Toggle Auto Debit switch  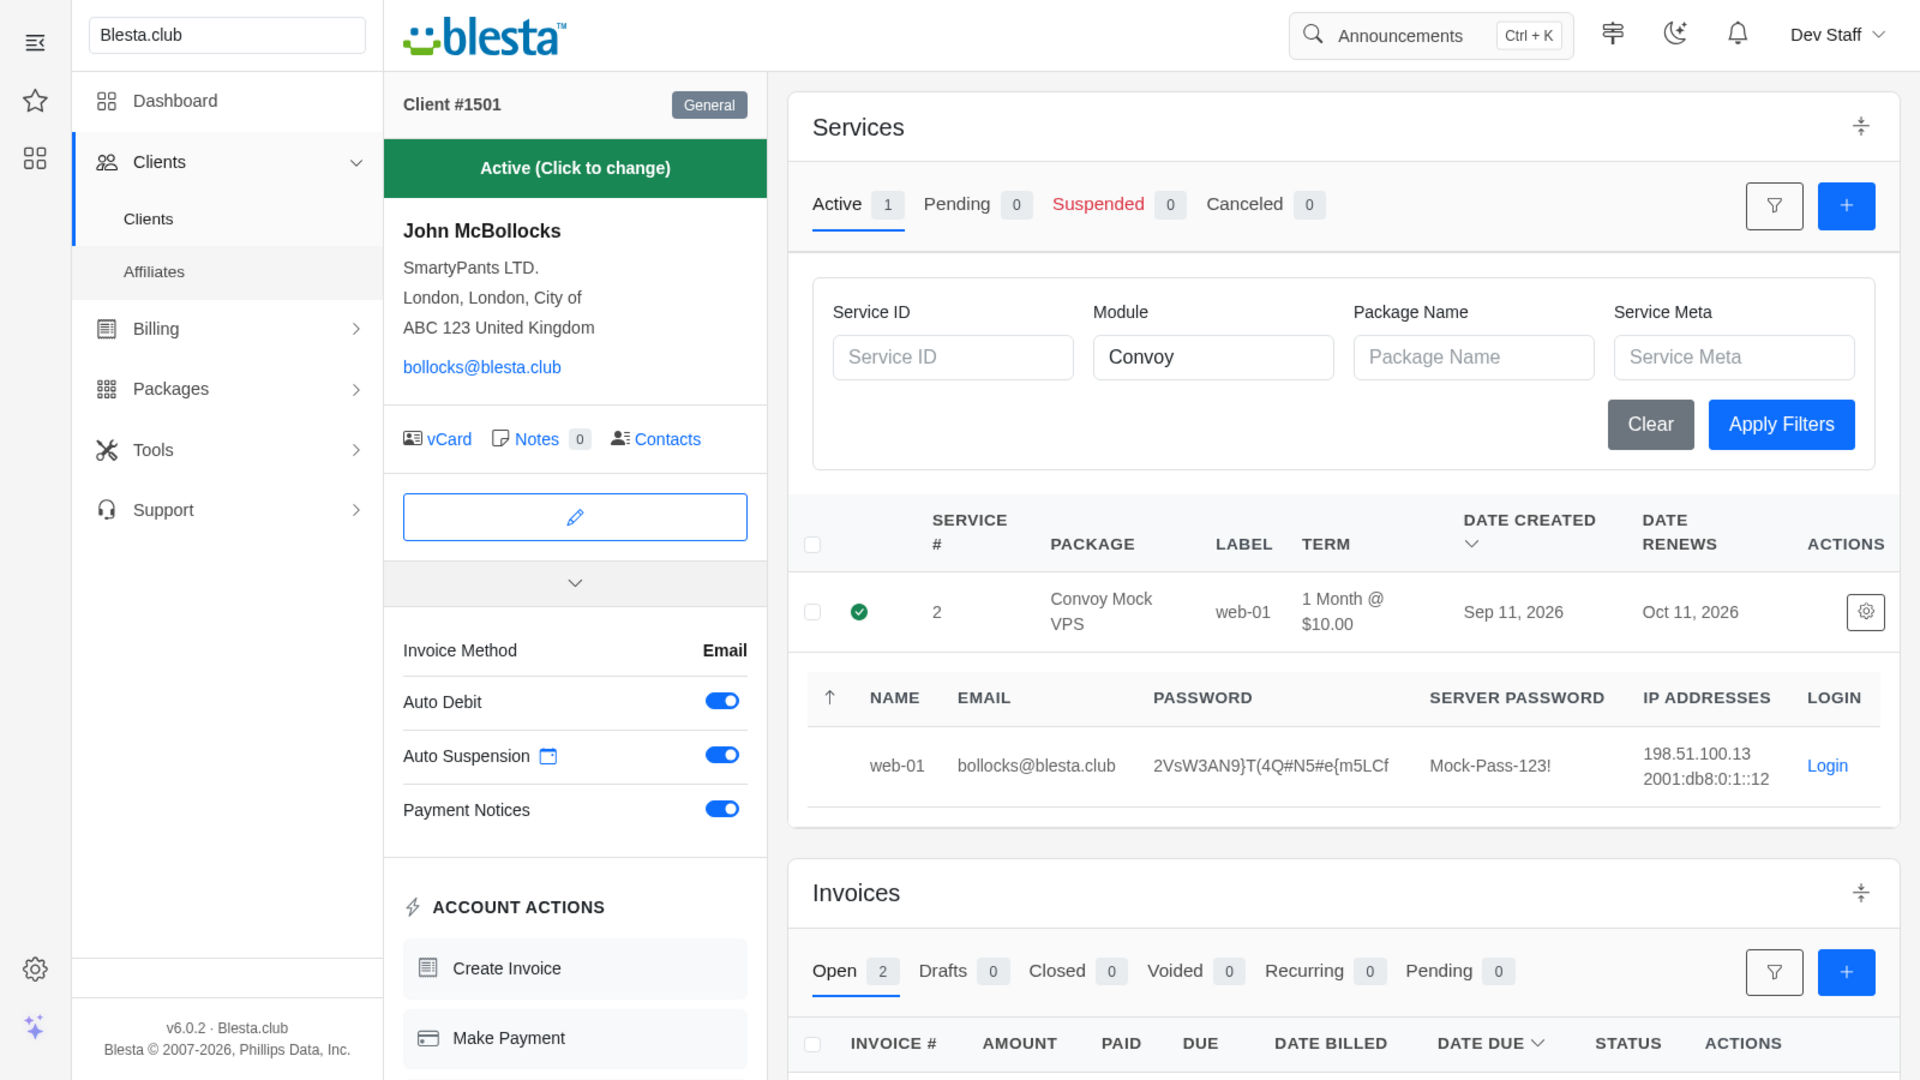pyautogui.click(x=722, y=701)
